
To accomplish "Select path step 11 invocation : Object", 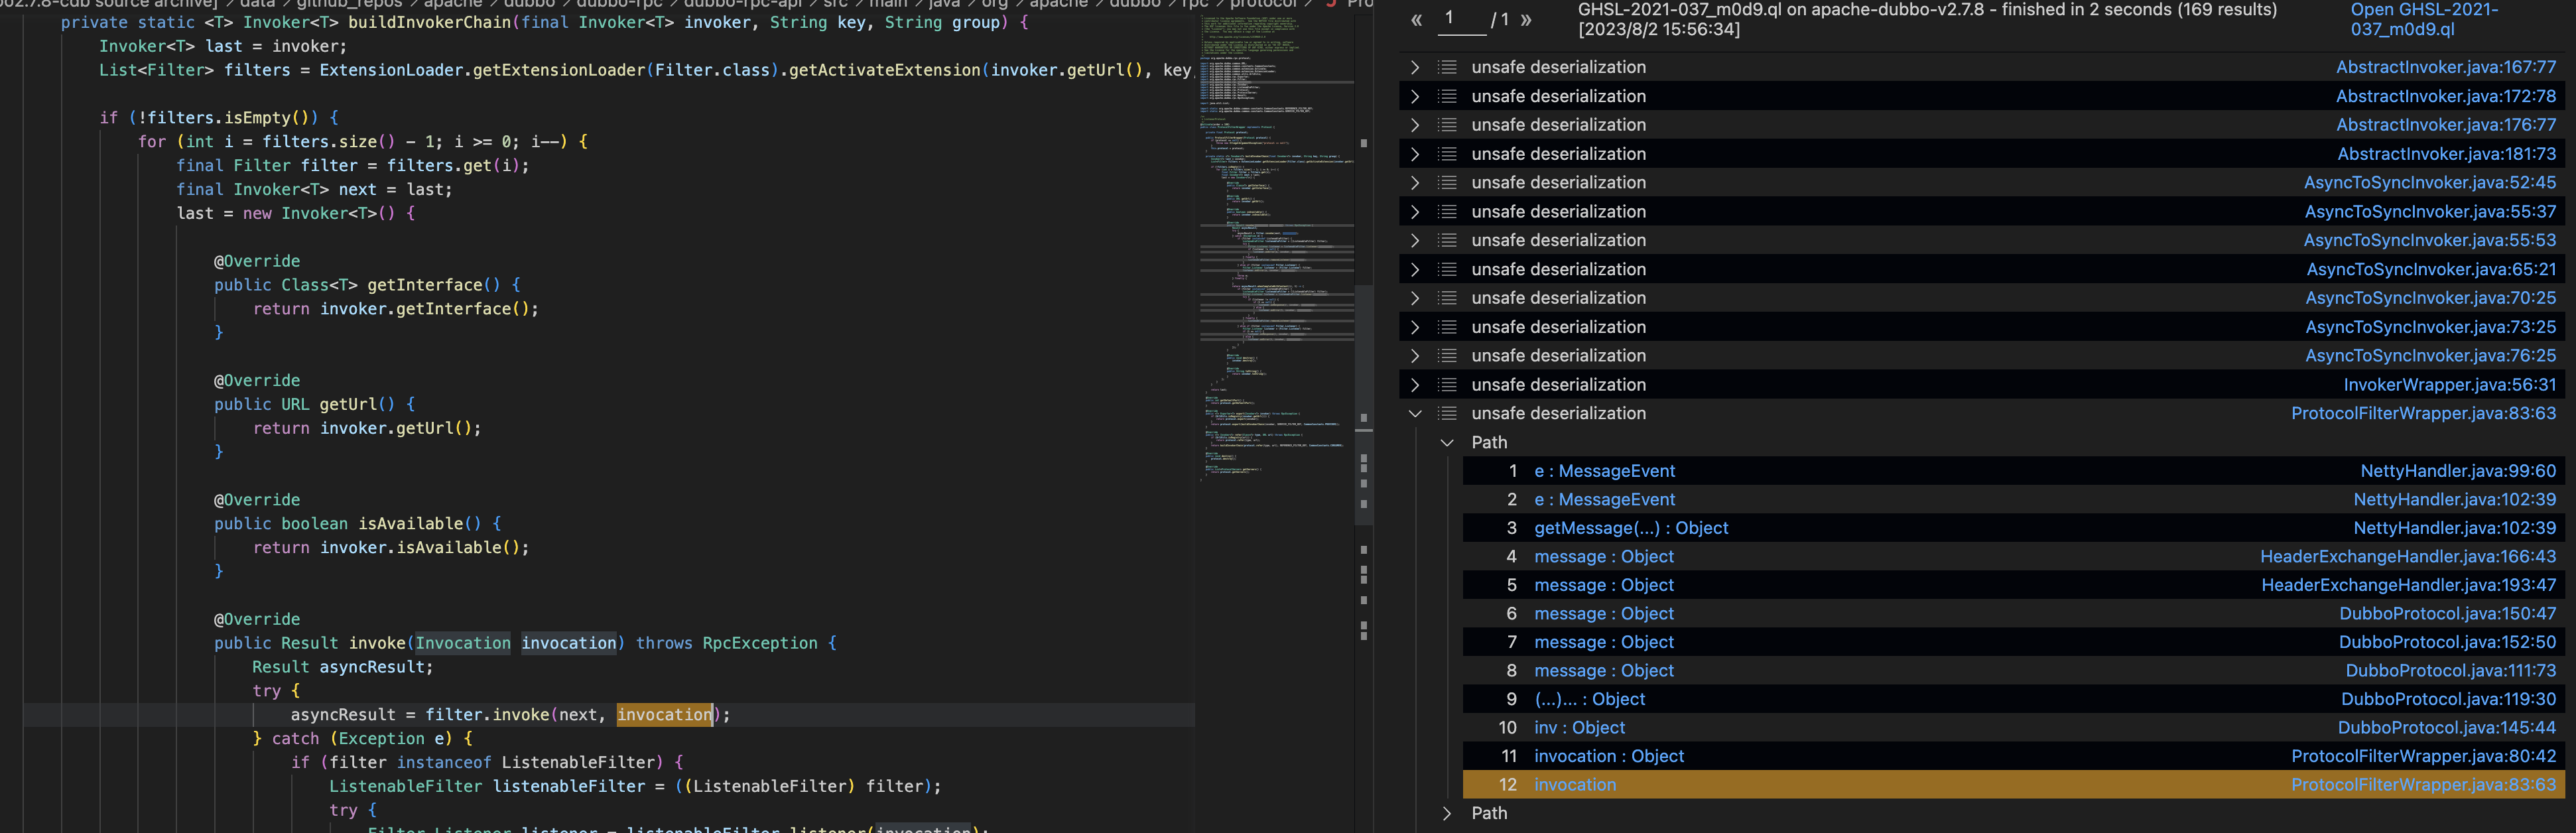I will point(1608,757).
